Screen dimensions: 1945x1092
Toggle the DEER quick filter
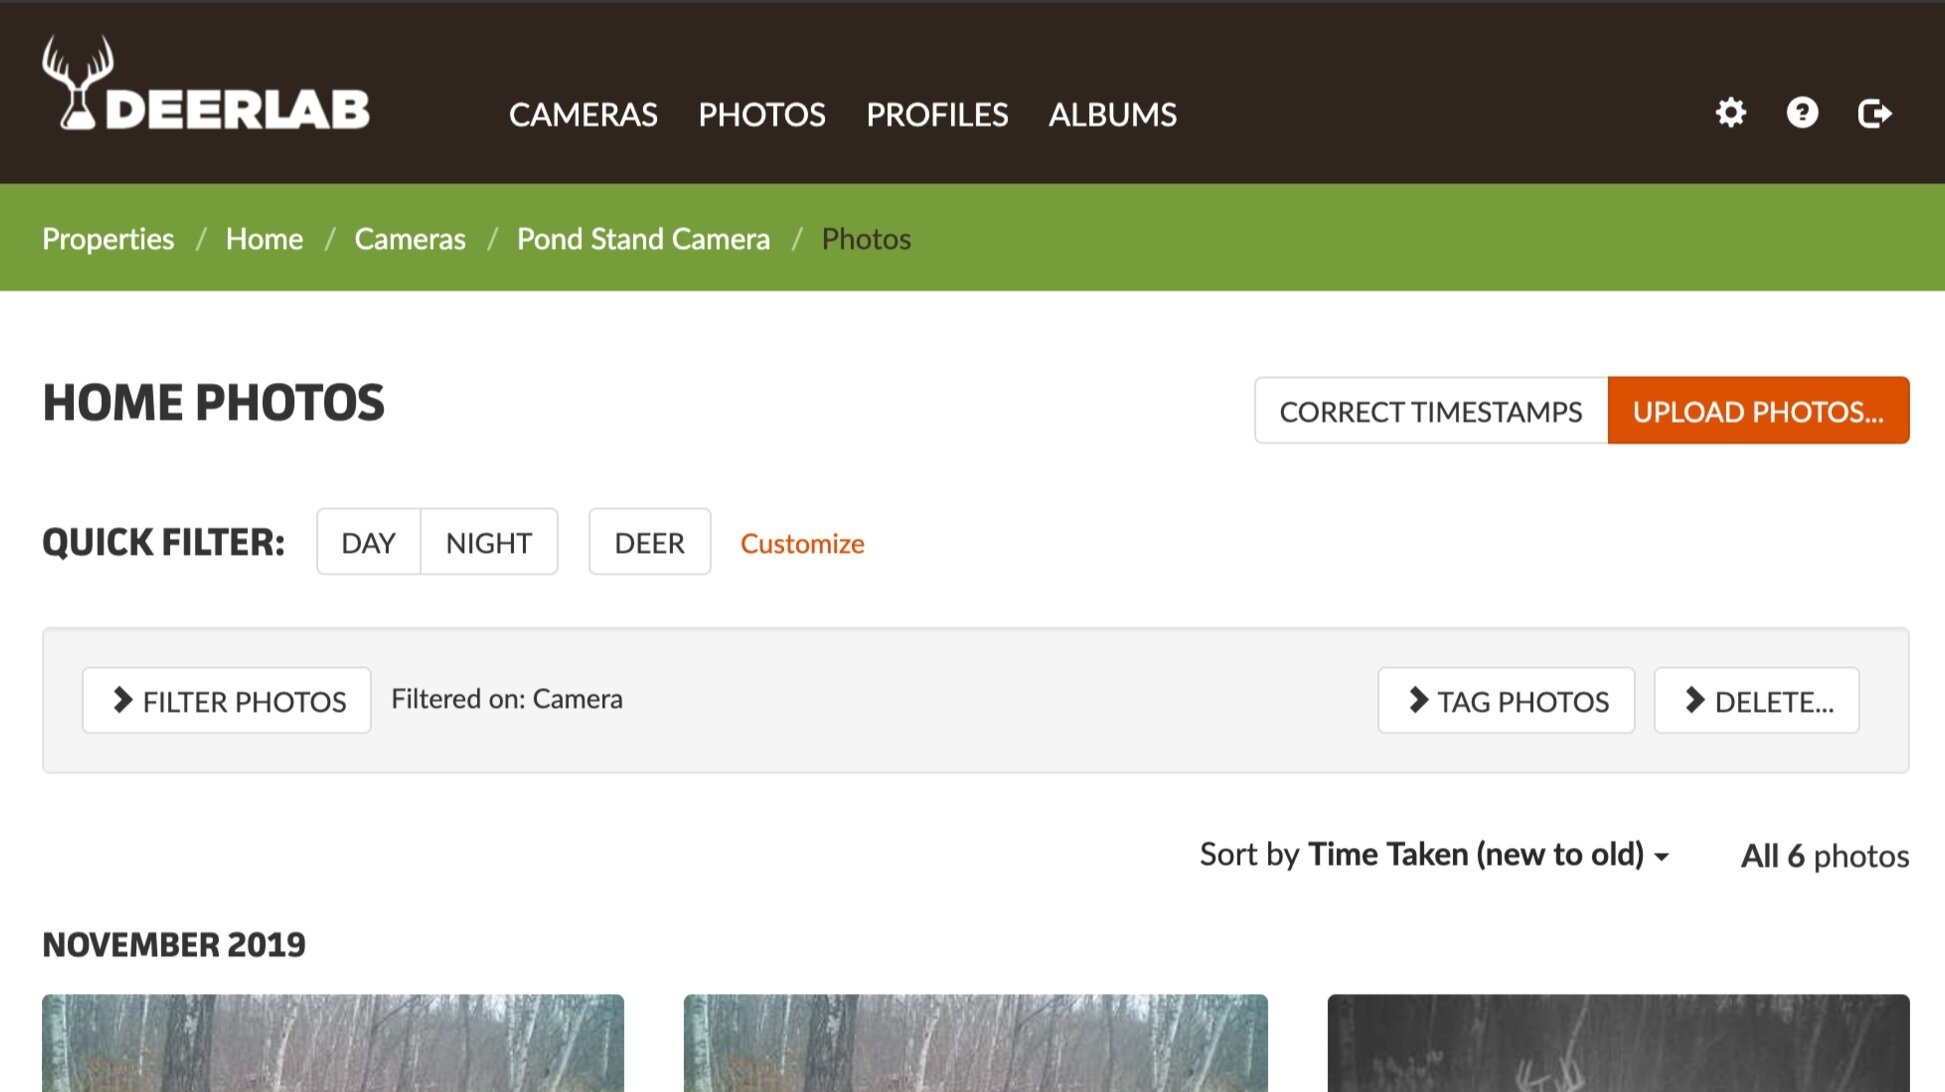point(649,543)
